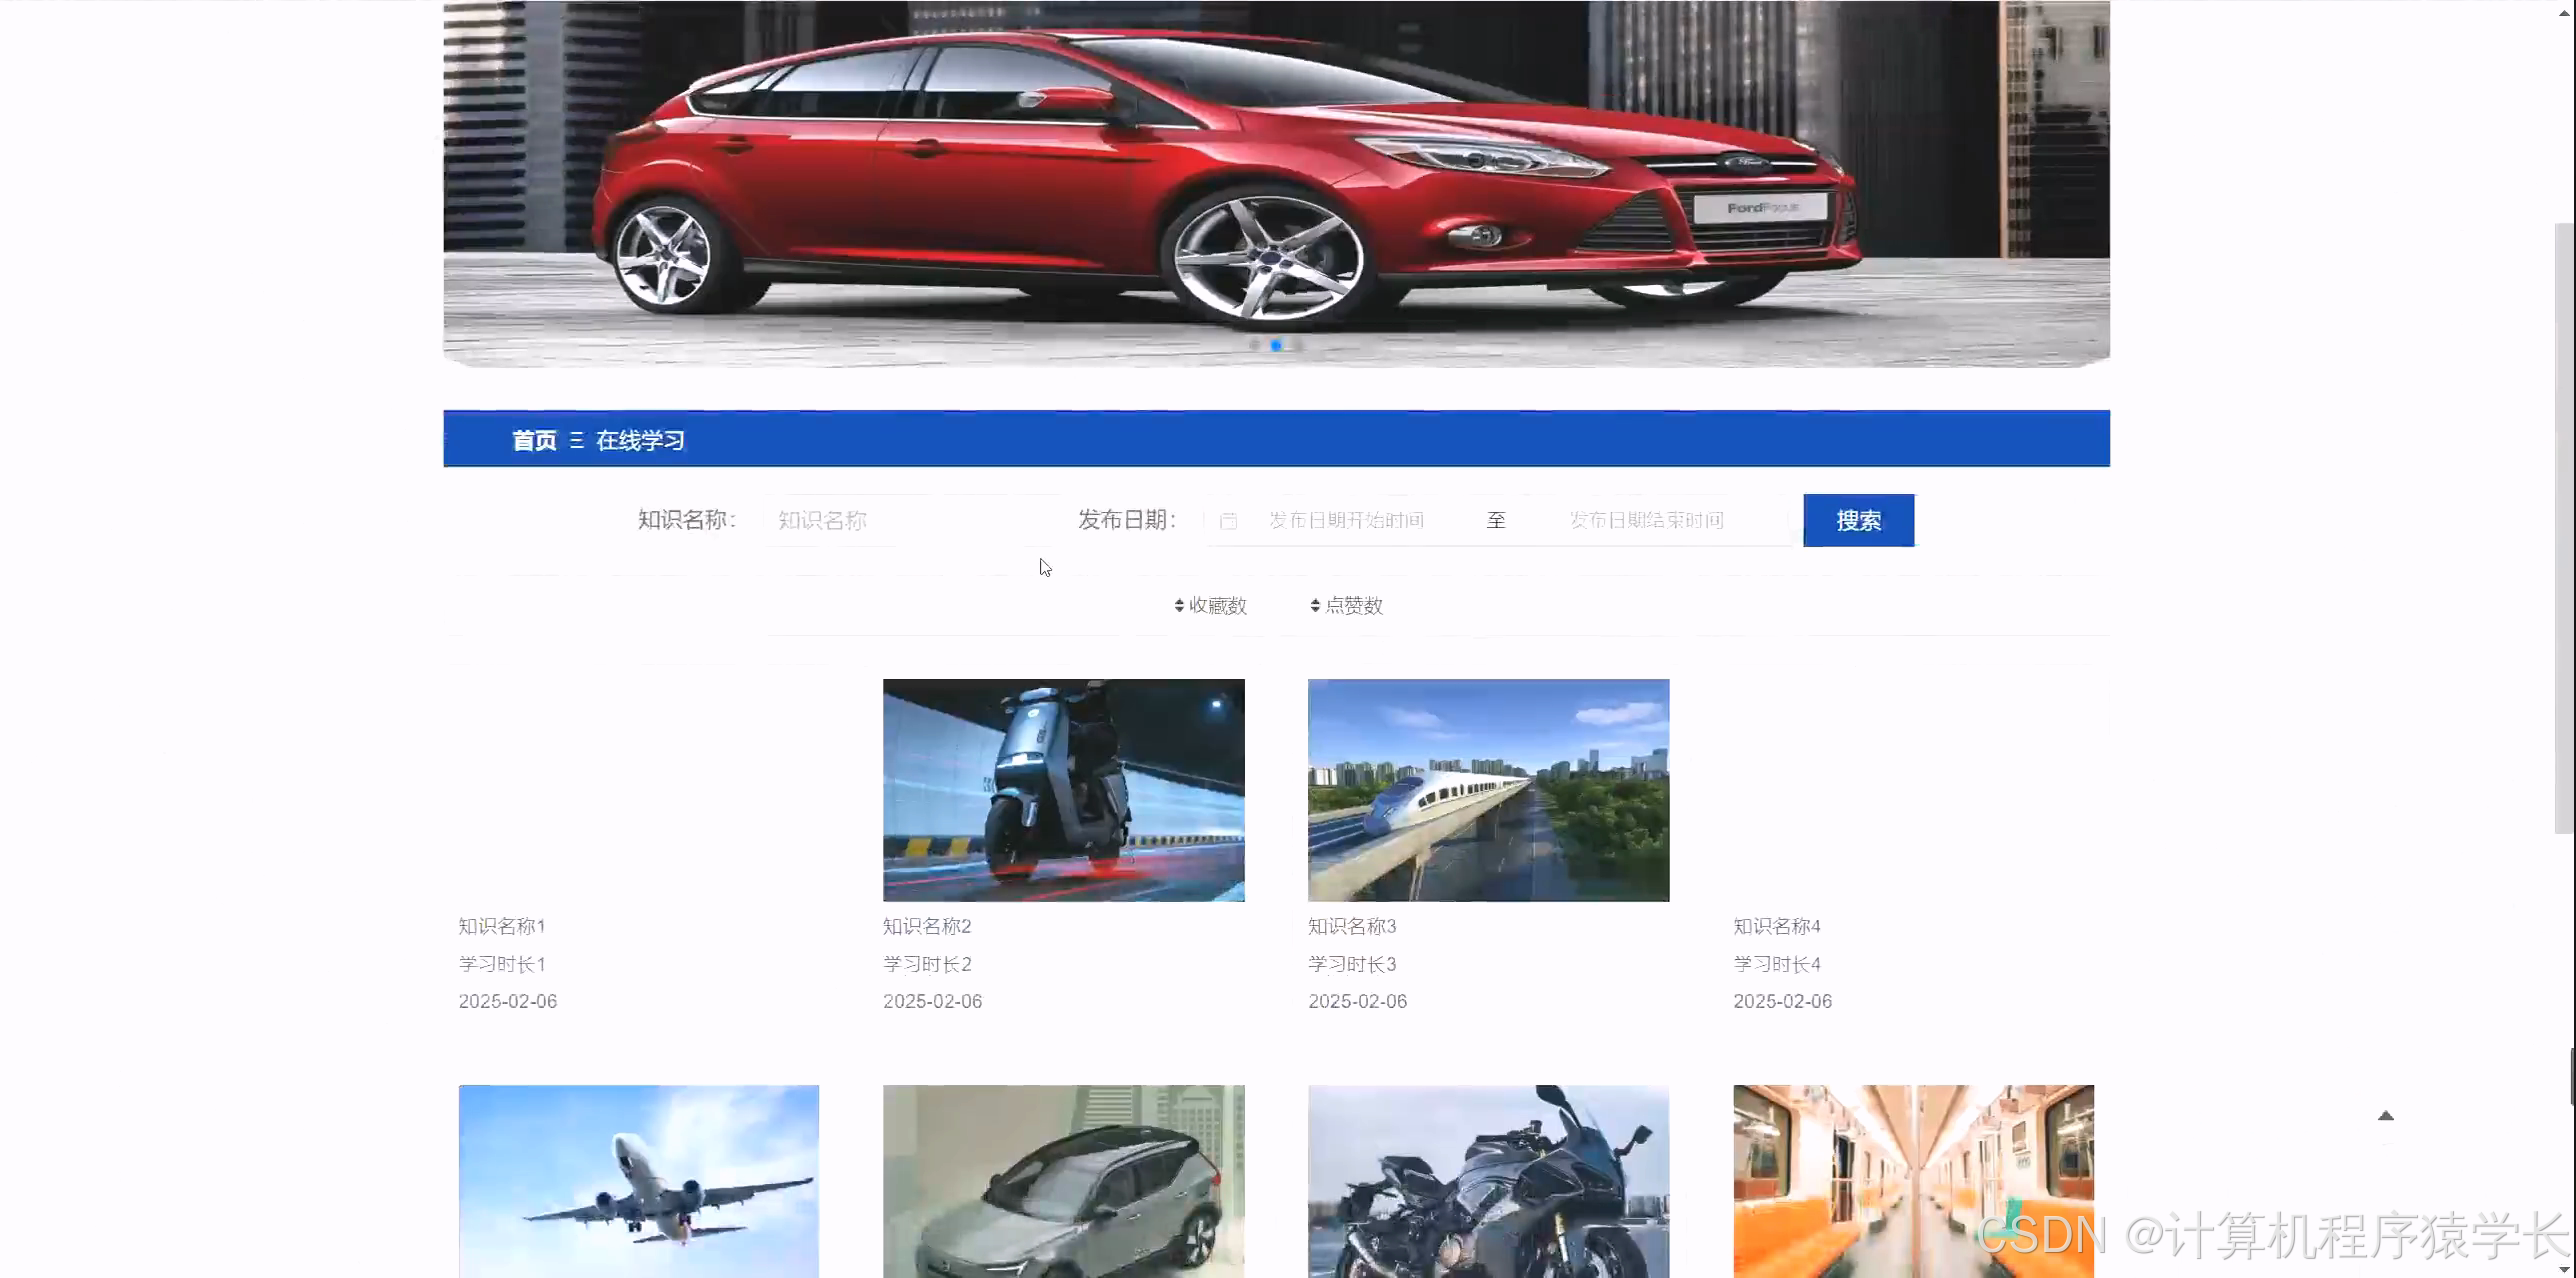Click the 知识名称 search input field

pos(914,520)
